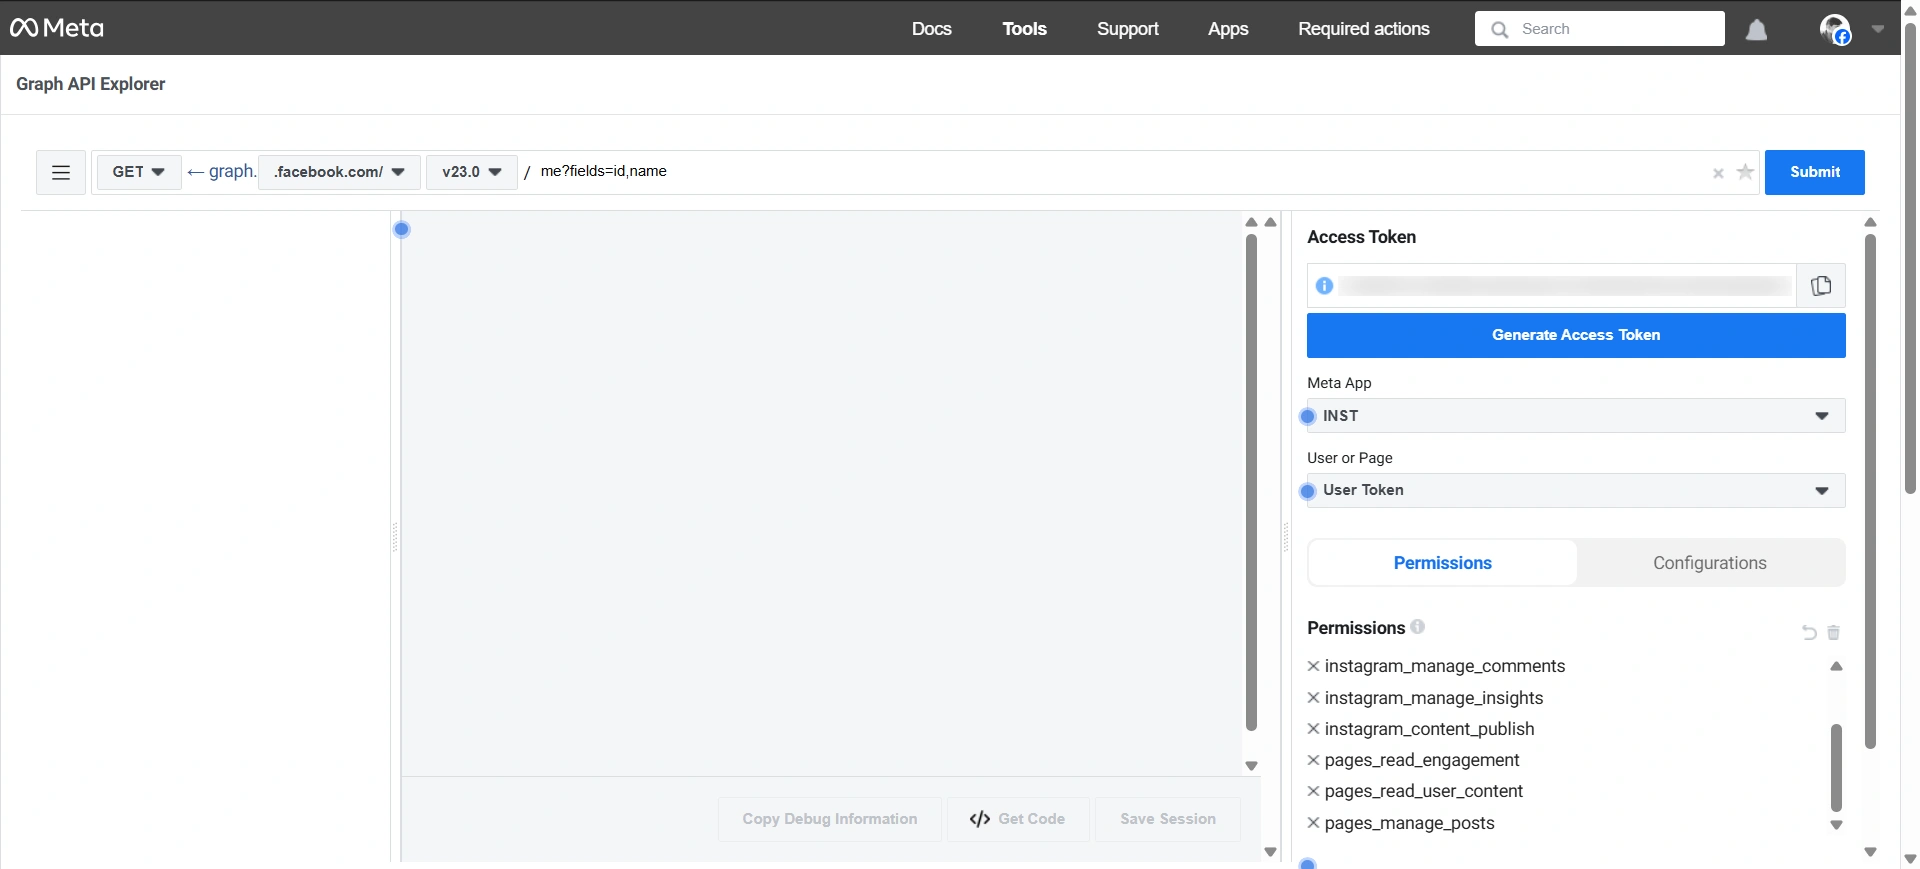Click the instagram_manage_comments permission text
This screenshot has width=1920, height=869.
(1445, 666)
